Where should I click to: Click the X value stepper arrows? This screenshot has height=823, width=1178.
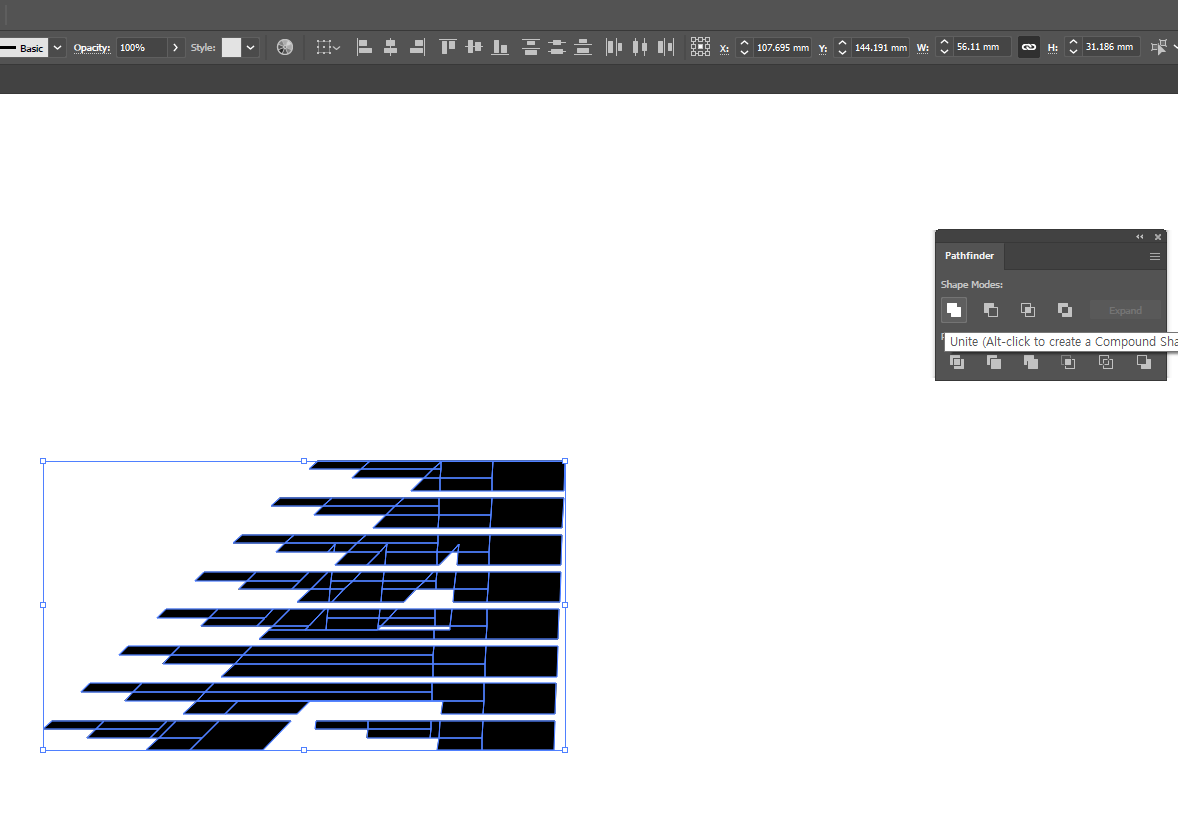(x=744, y=47)
